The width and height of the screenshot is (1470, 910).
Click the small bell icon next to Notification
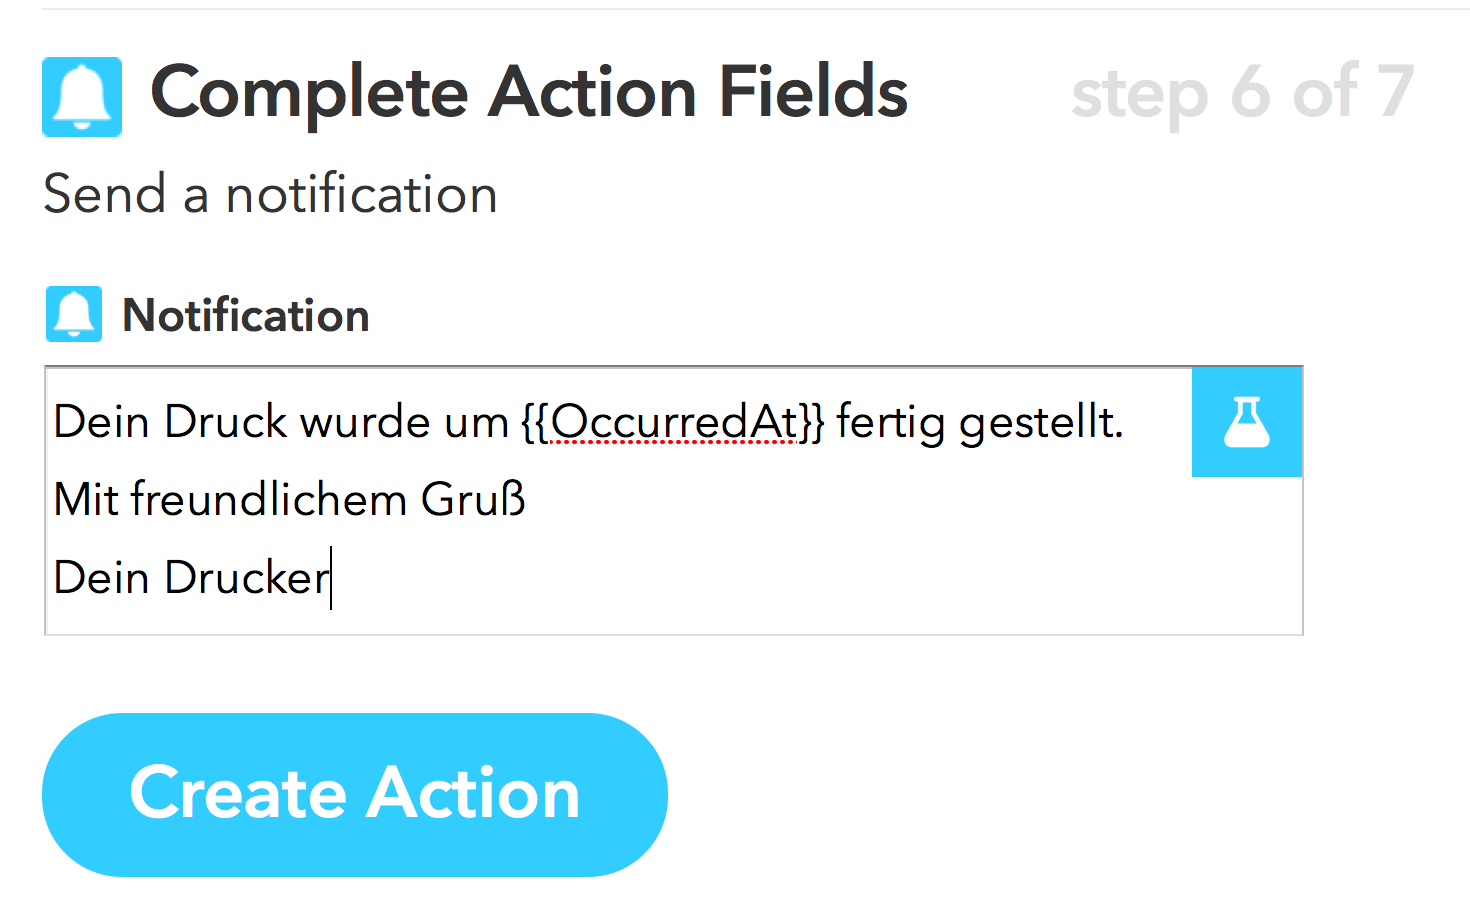[73, 314]
